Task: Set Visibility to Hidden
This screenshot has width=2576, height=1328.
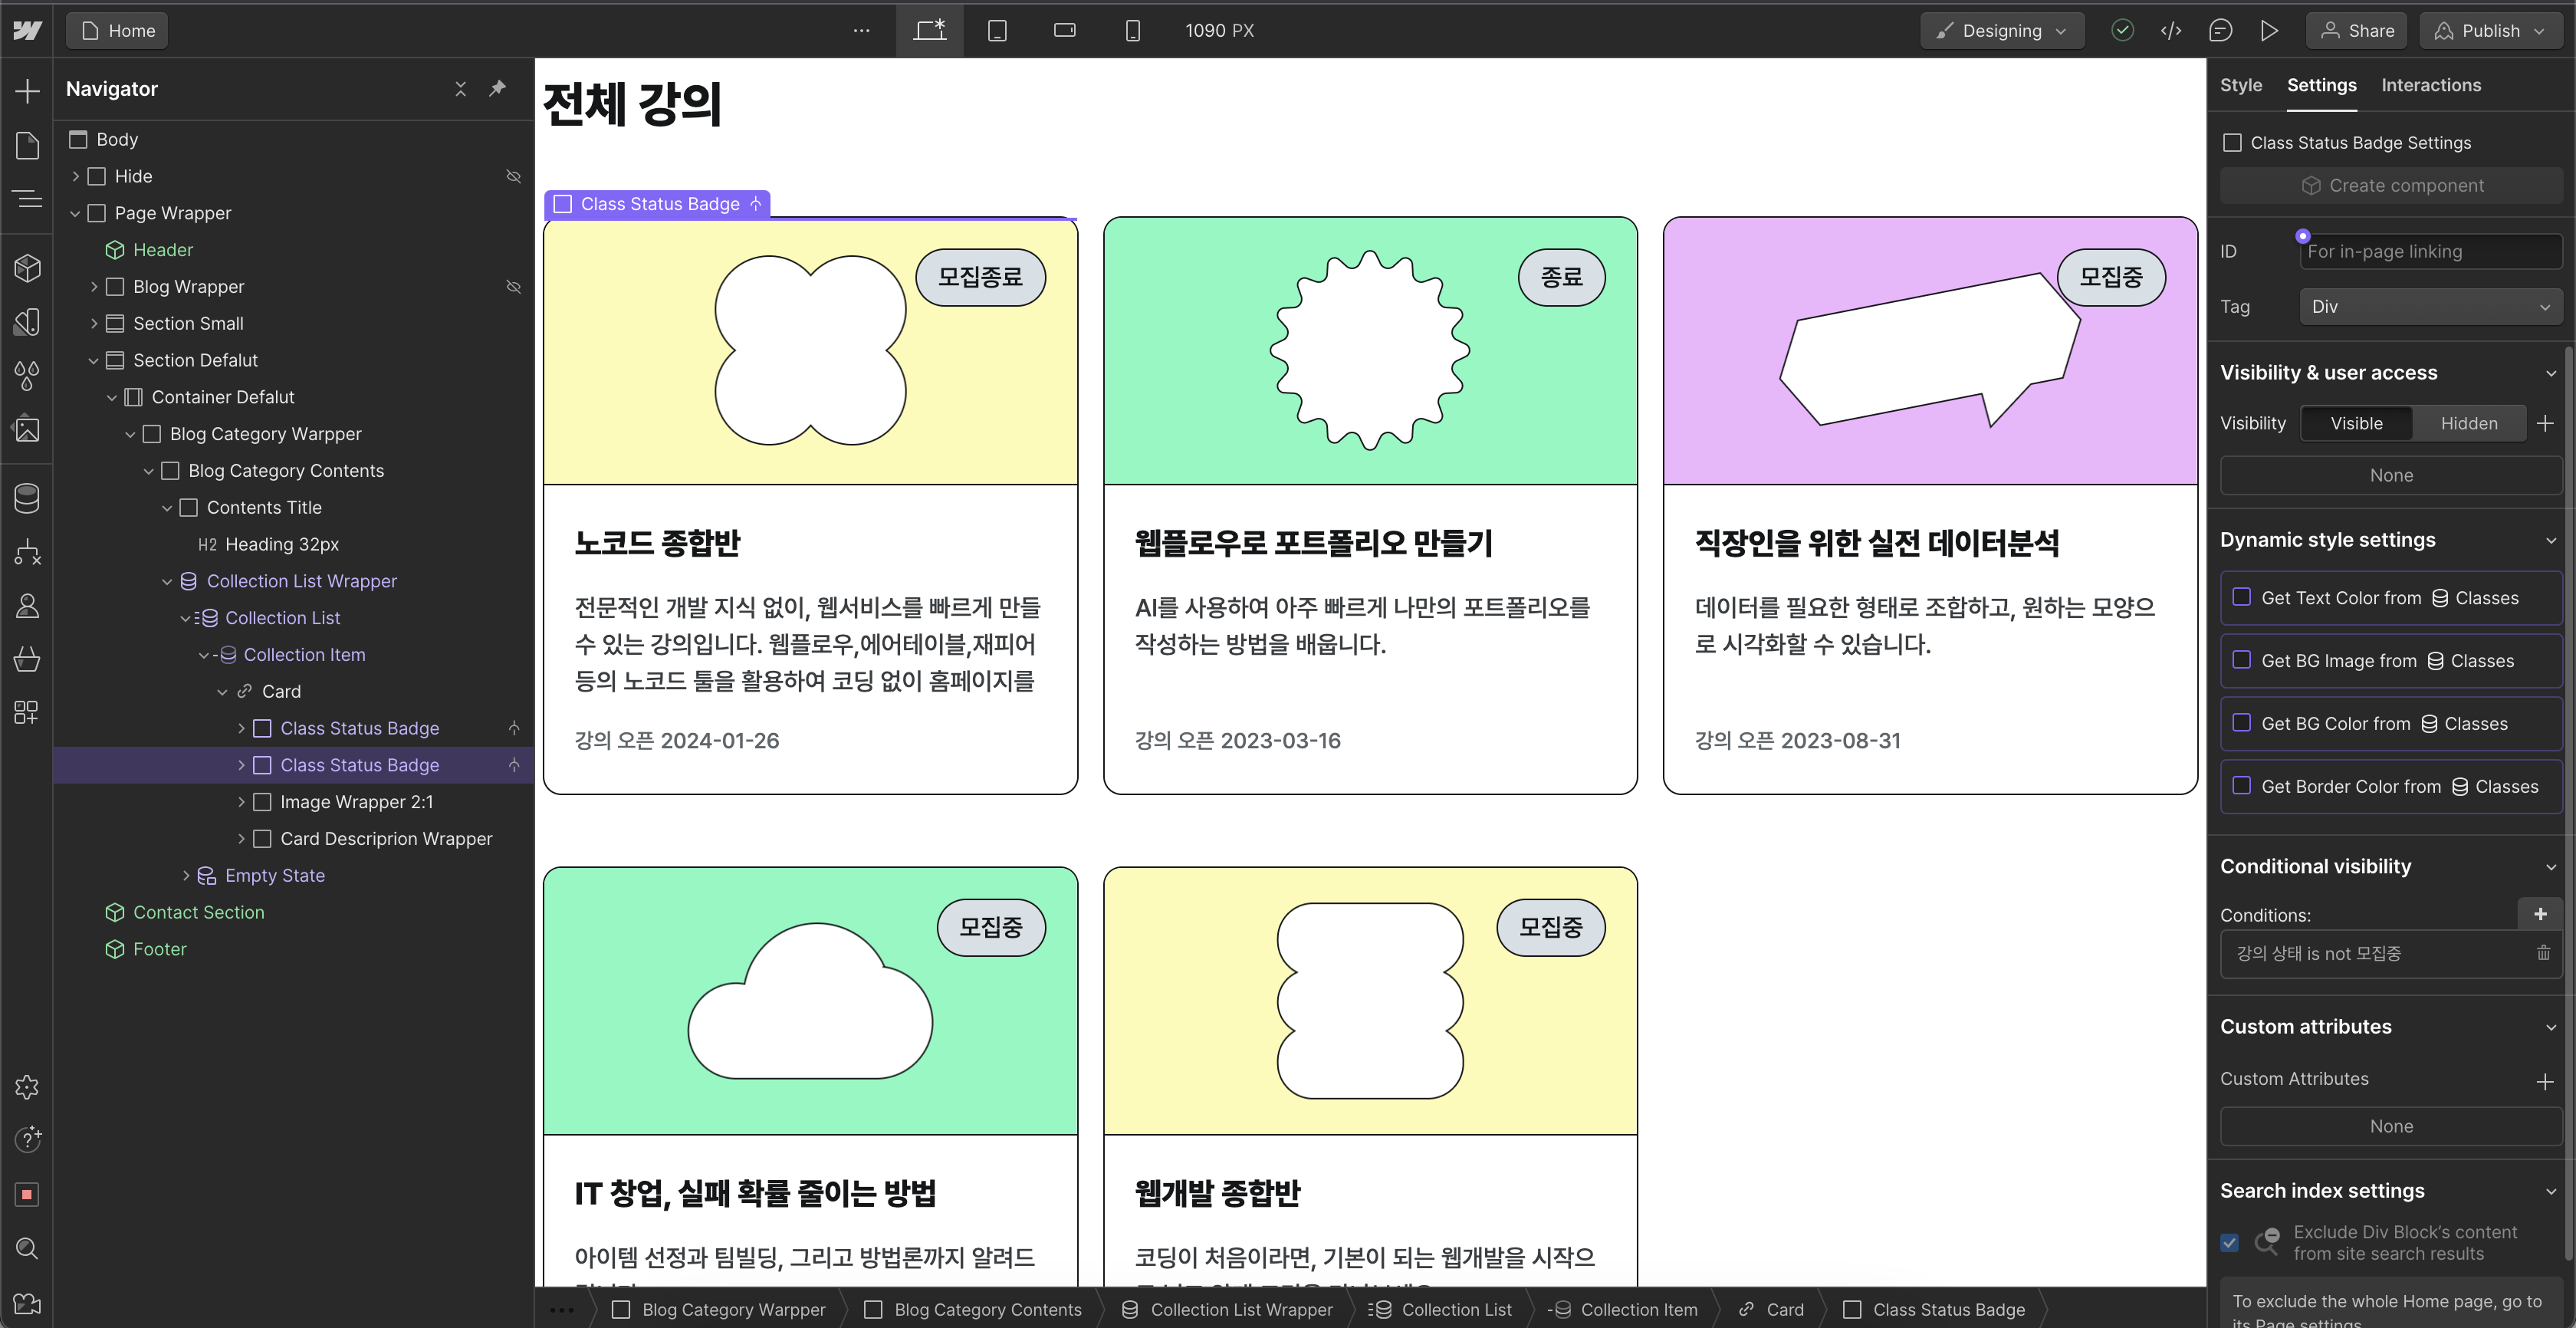Action: click(2469, 423)
